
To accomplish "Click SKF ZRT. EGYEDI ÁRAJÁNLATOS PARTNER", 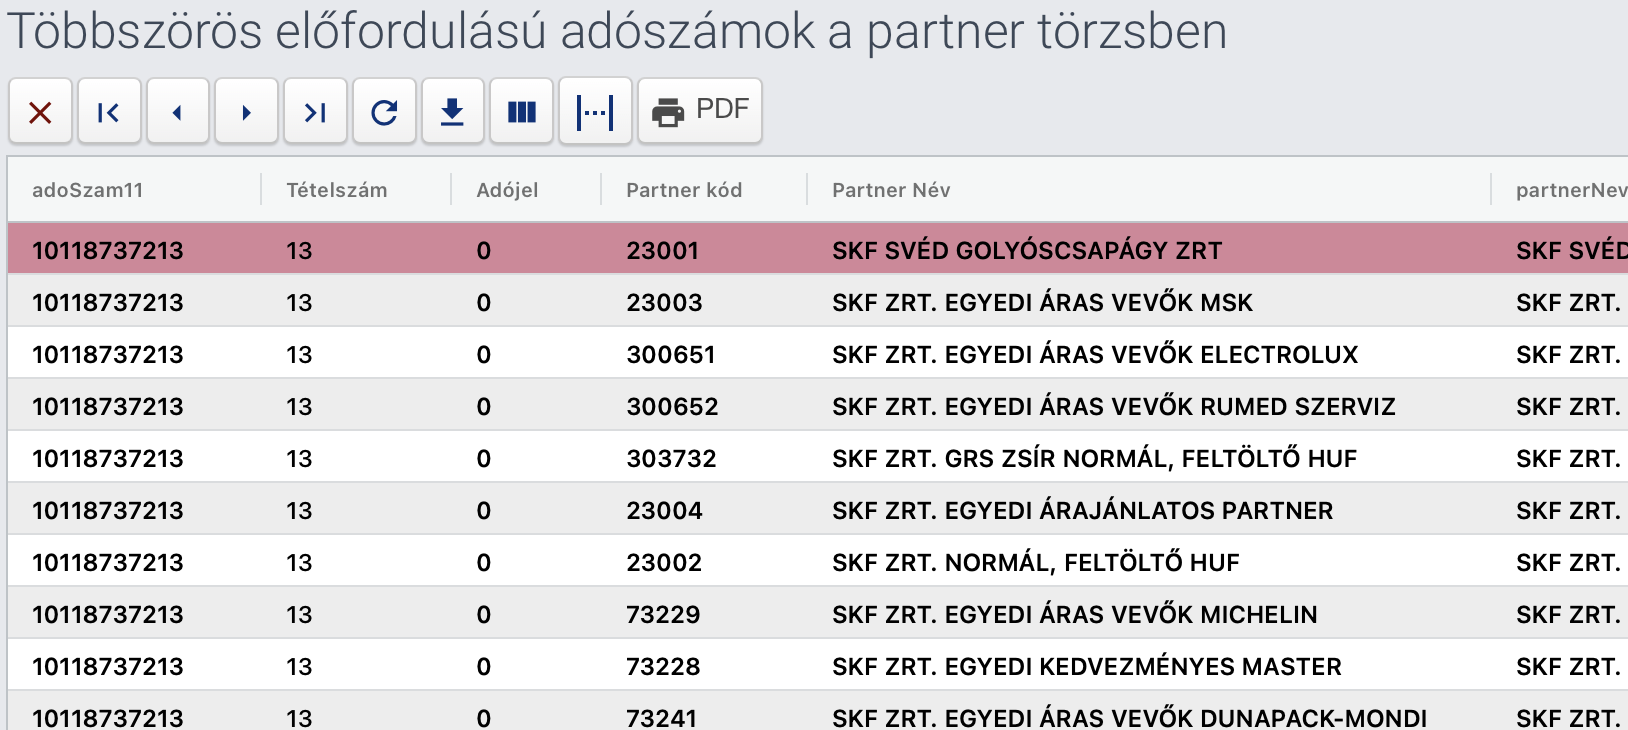I will 1082,510.
